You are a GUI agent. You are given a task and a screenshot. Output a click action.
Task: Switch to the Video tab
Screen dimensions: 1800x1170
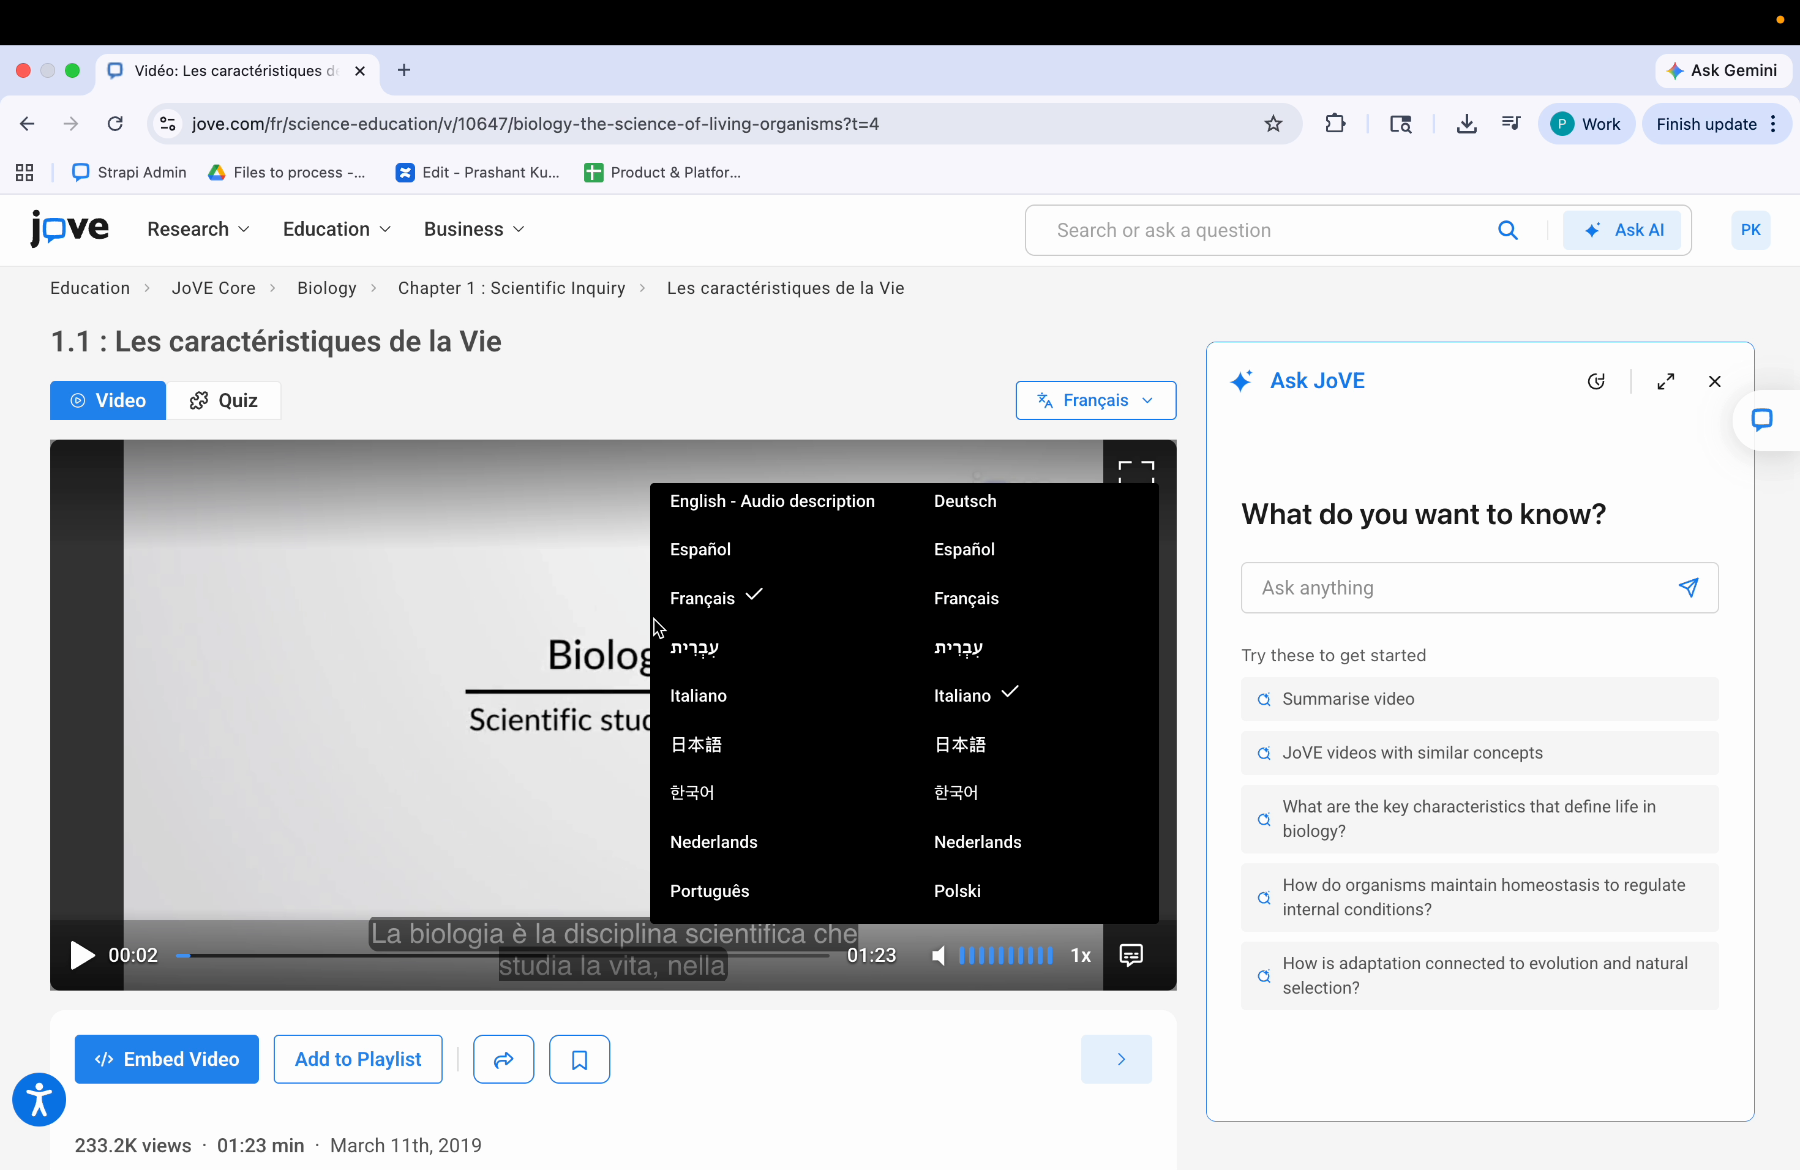[x=108, y=400]
